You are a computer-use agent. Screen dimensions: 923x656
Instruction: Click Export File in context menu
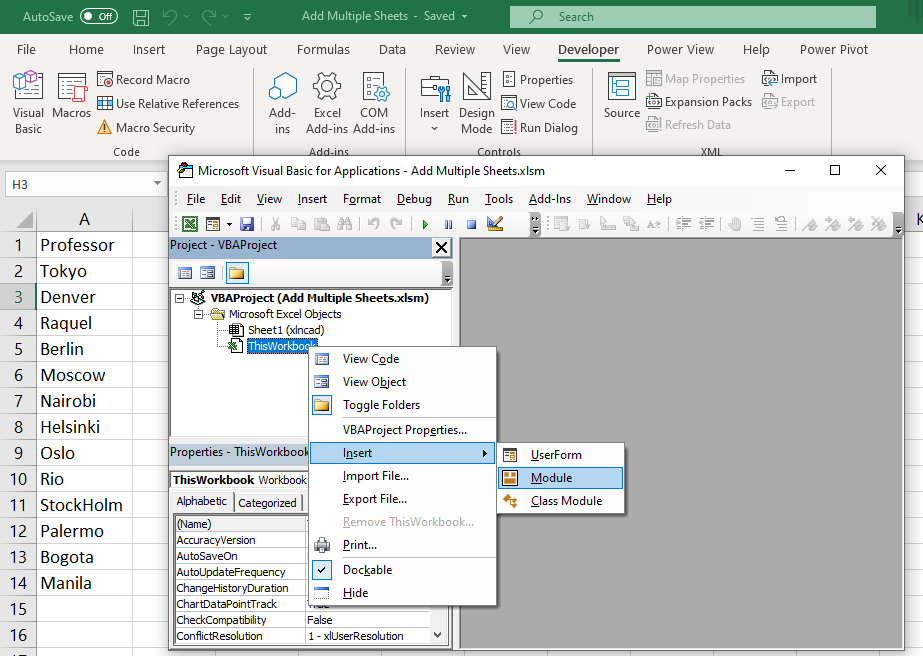(403, 499)
